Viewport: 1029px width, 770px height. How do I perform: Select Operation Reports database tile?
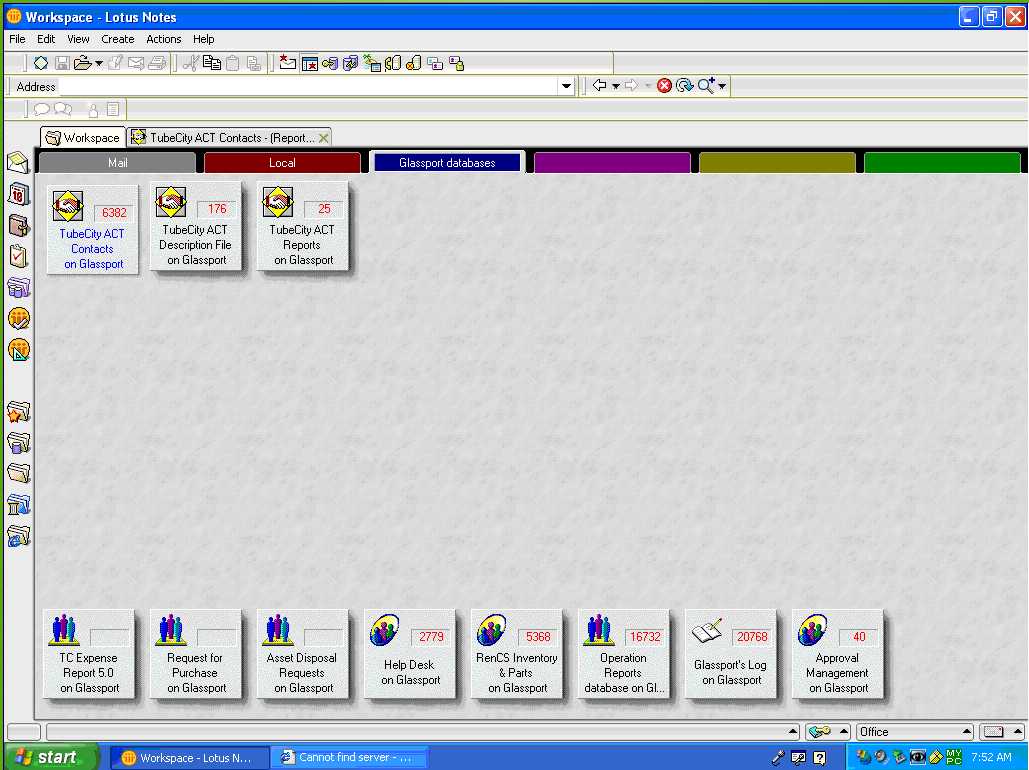(x=623, y=654)
